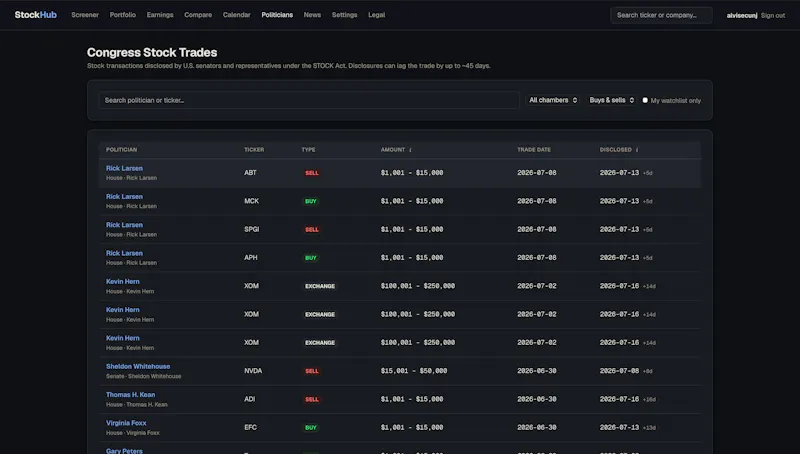This screenshot has height=454, width=800.
Task: Go to Settings in top nav
Action: click(x=344, y=15)
